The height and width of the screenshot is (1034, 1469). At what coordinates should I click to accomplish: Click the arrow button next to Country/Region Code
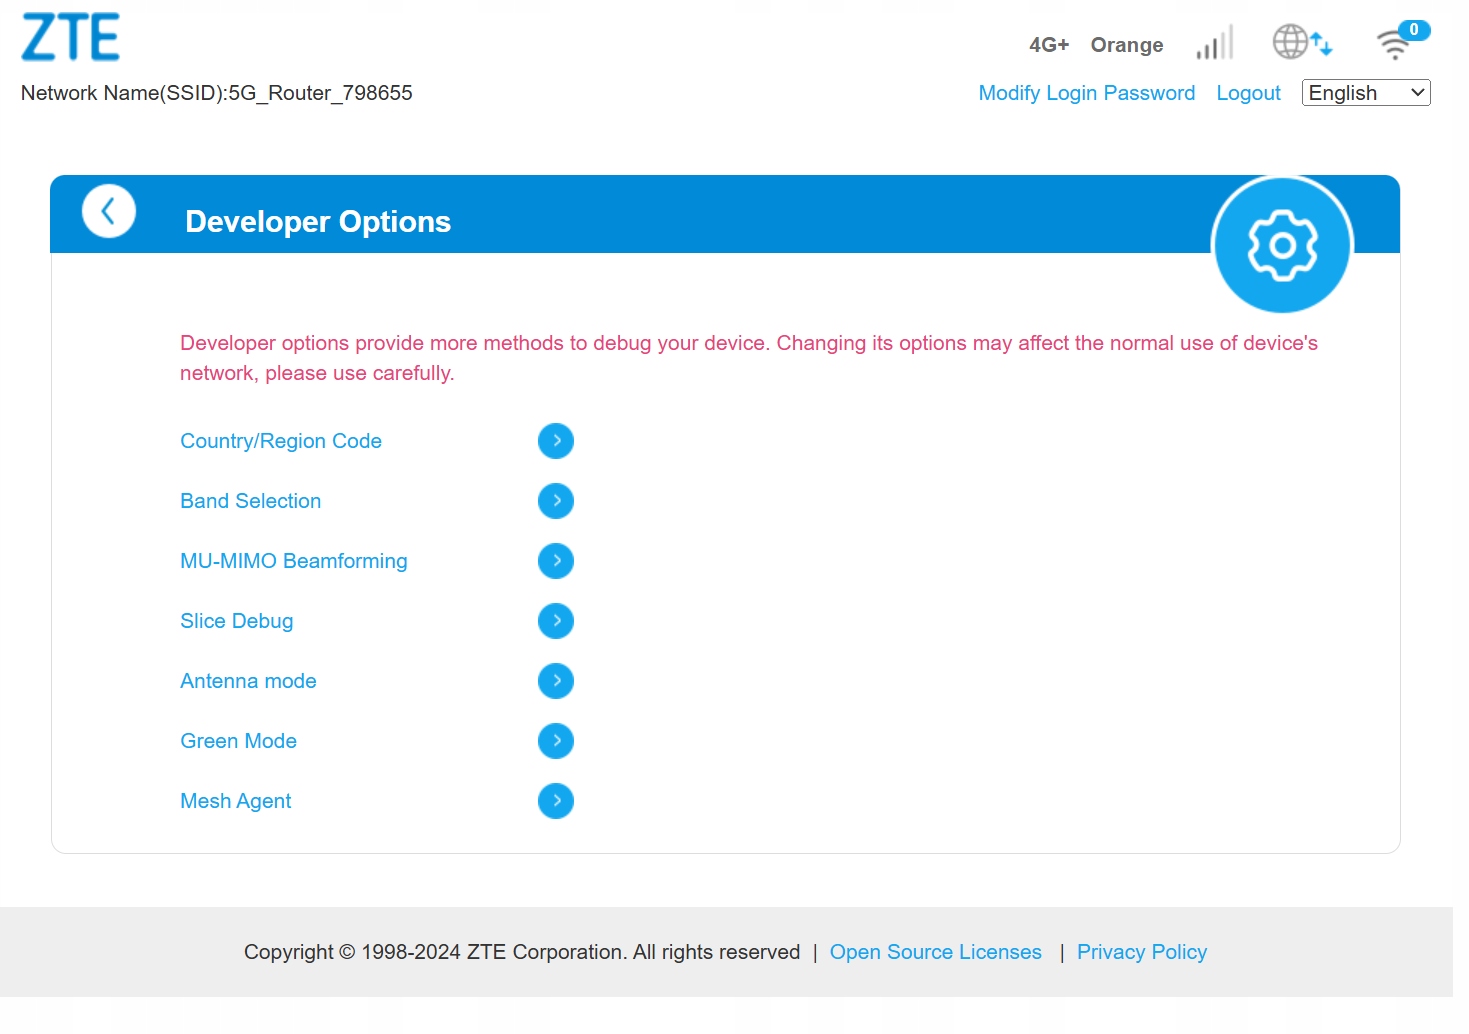point(555,441)
